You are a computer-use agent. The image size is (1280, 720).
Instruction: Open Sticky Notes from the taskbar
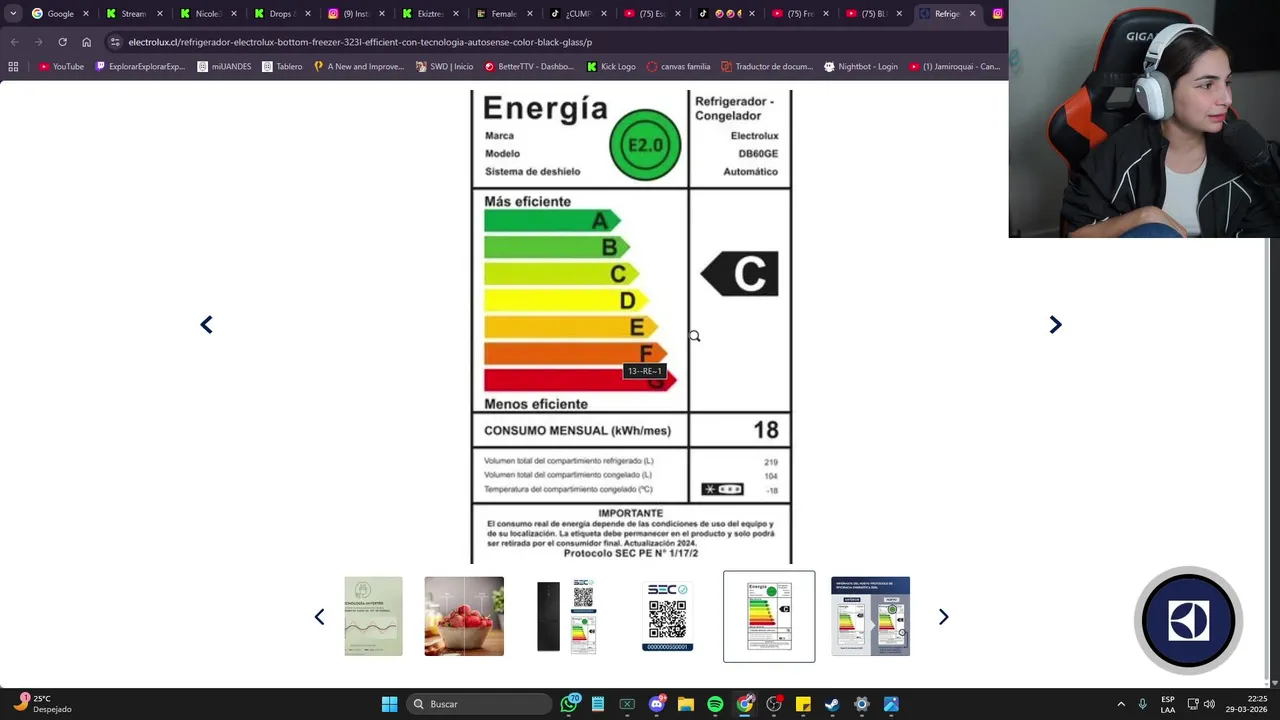(803, 704)
